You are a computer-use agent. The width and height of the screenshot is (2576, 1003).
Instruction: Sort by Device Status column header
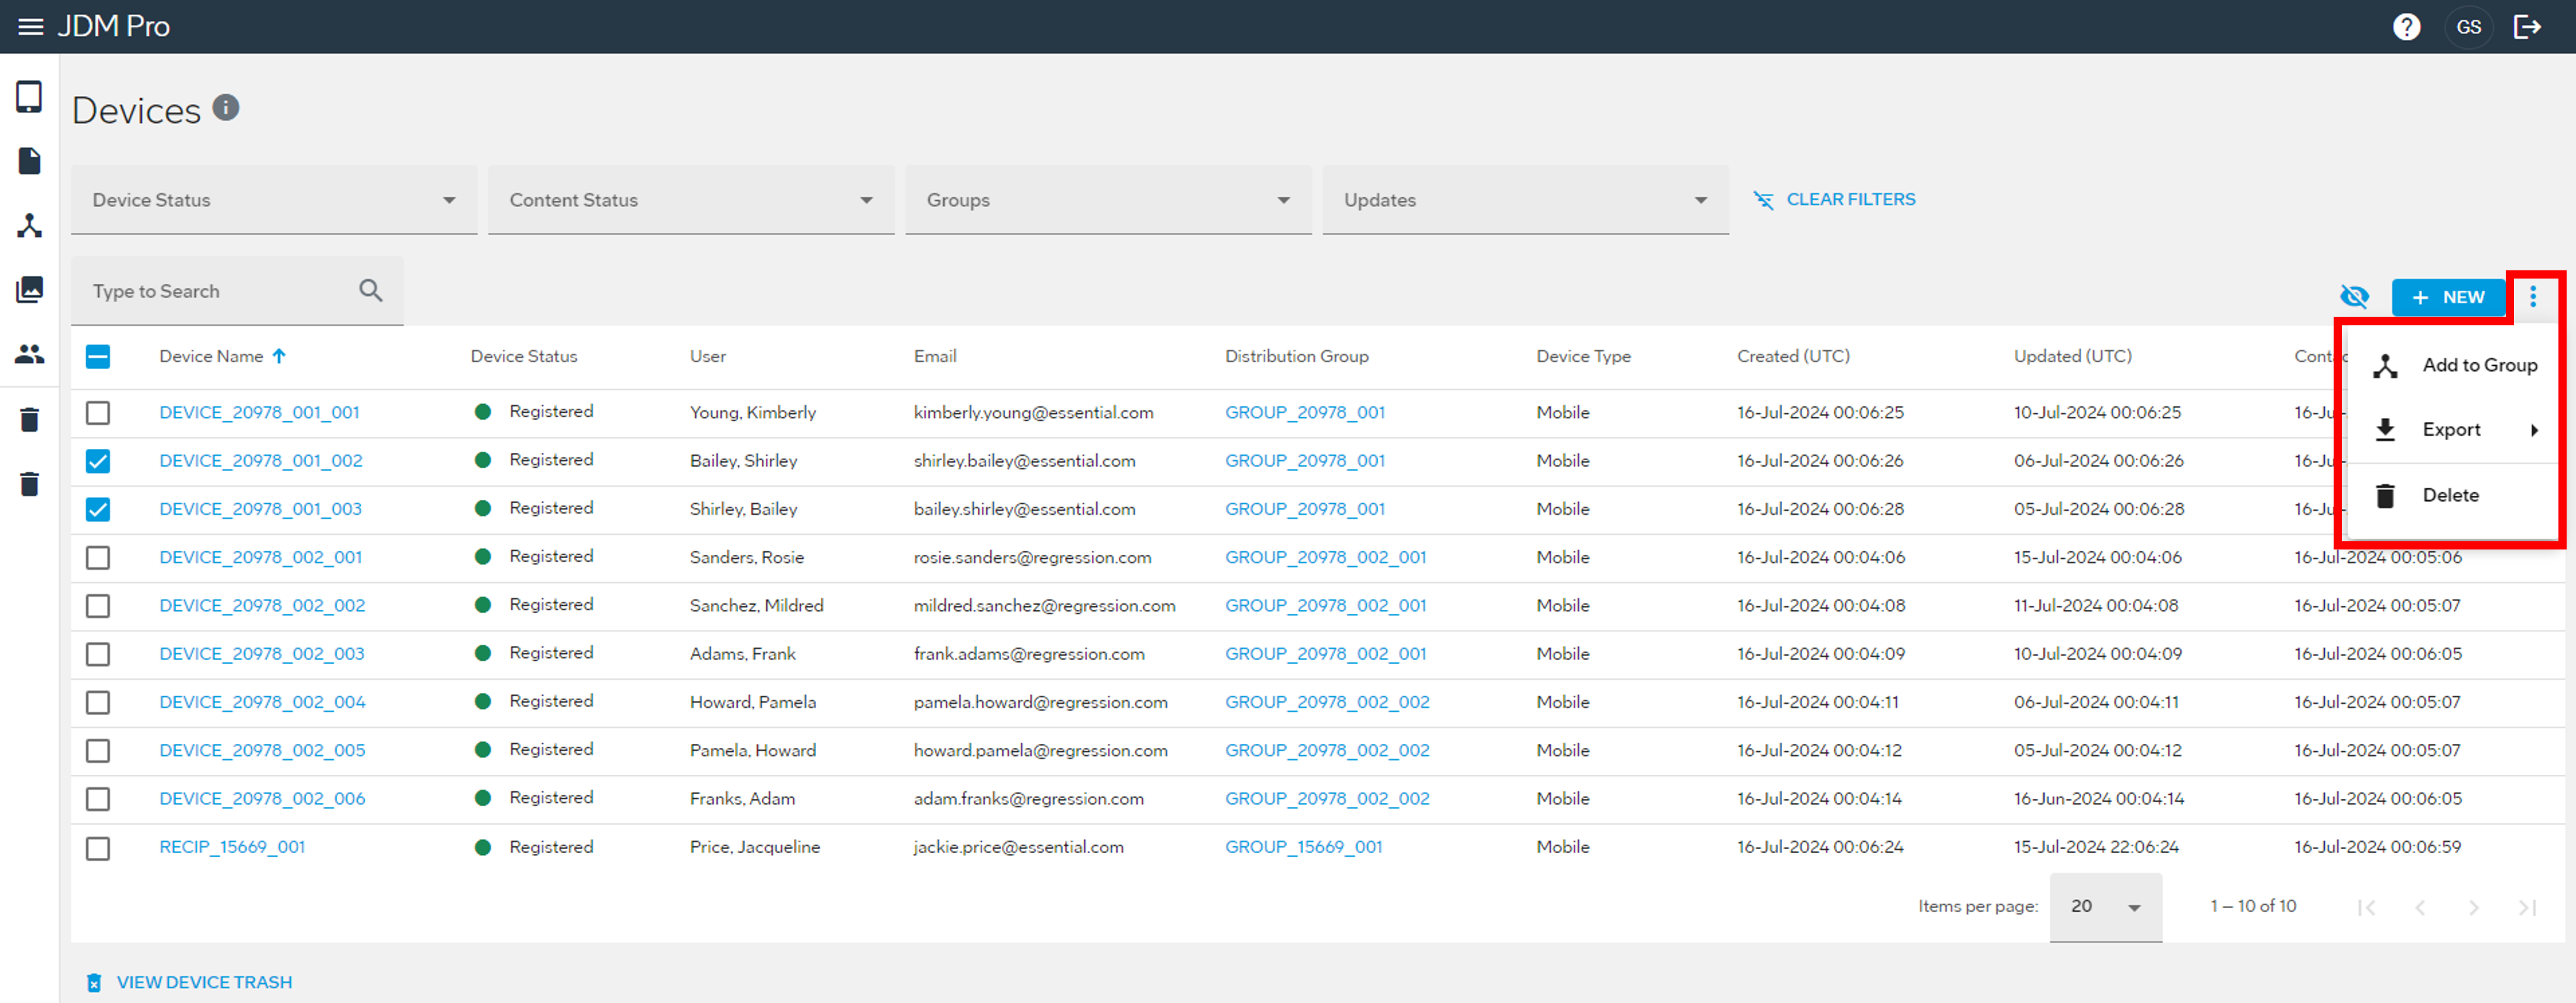click(x=523, y=356)
